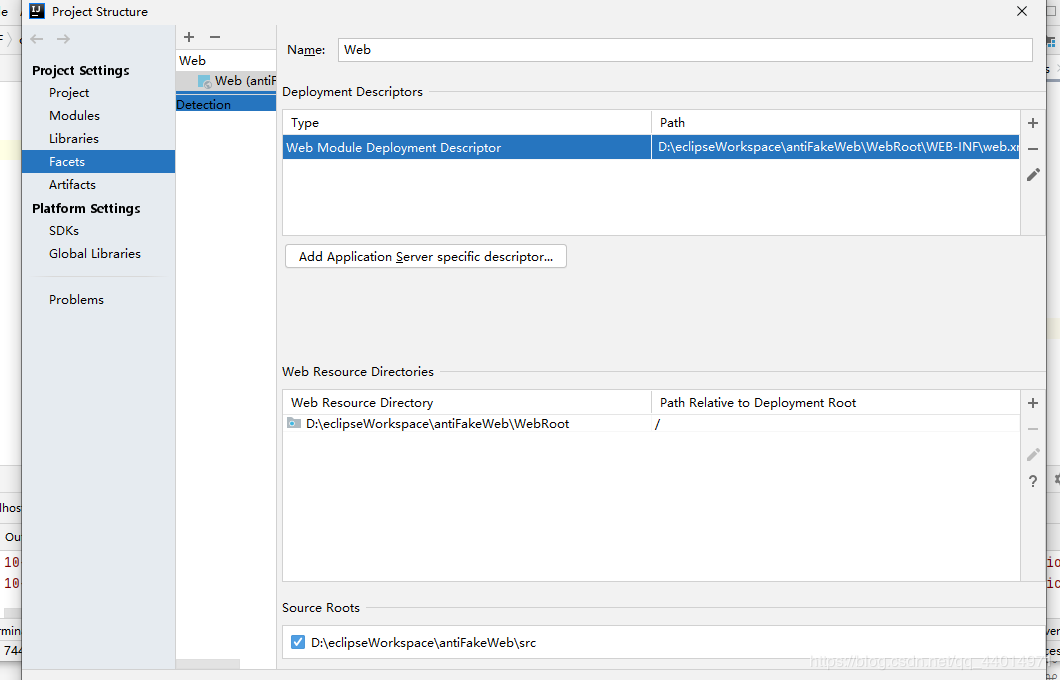Click the forward navigation arrow
This screenshot has height=680, width=1060.
63,39
